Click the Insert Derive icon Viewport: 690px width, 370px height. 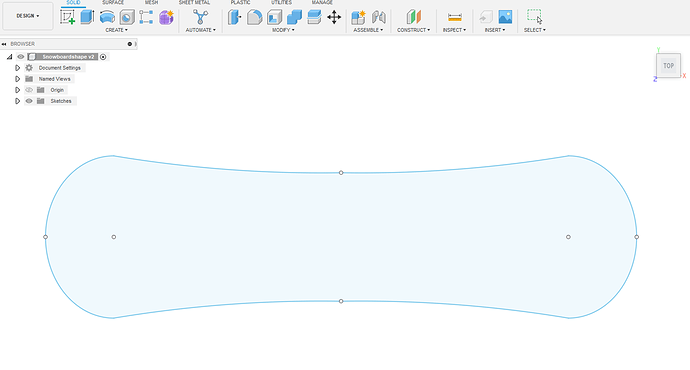[486, 17]
